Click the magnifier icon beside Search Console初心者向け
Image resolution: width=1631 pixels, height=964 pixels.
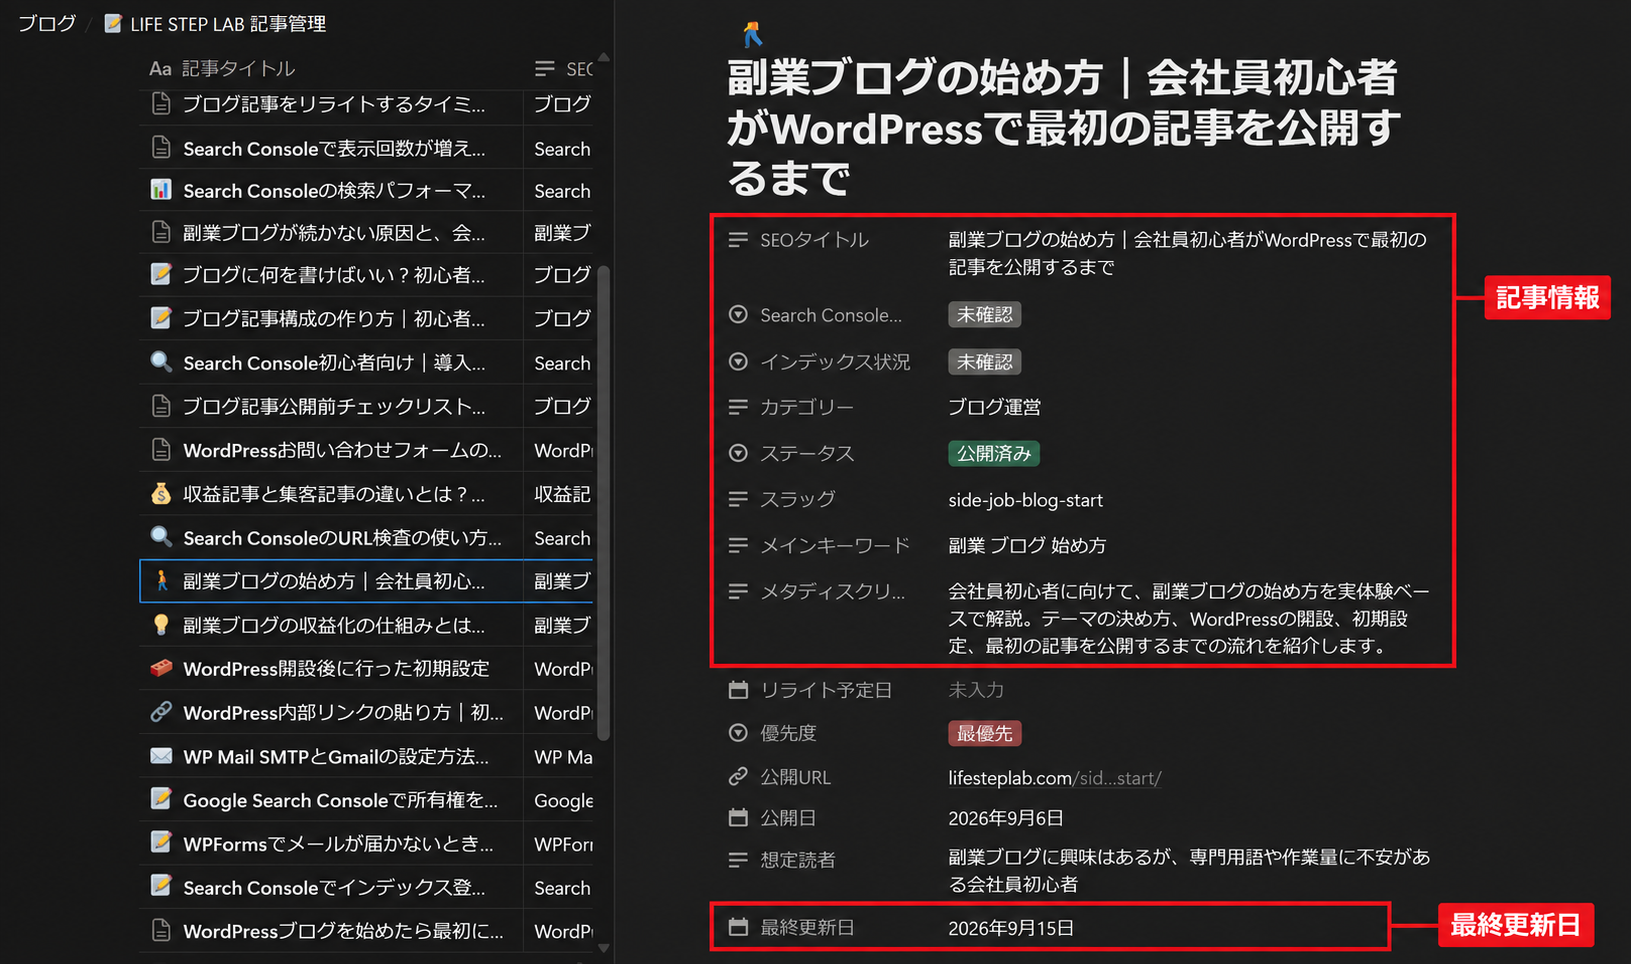[161, 362]
